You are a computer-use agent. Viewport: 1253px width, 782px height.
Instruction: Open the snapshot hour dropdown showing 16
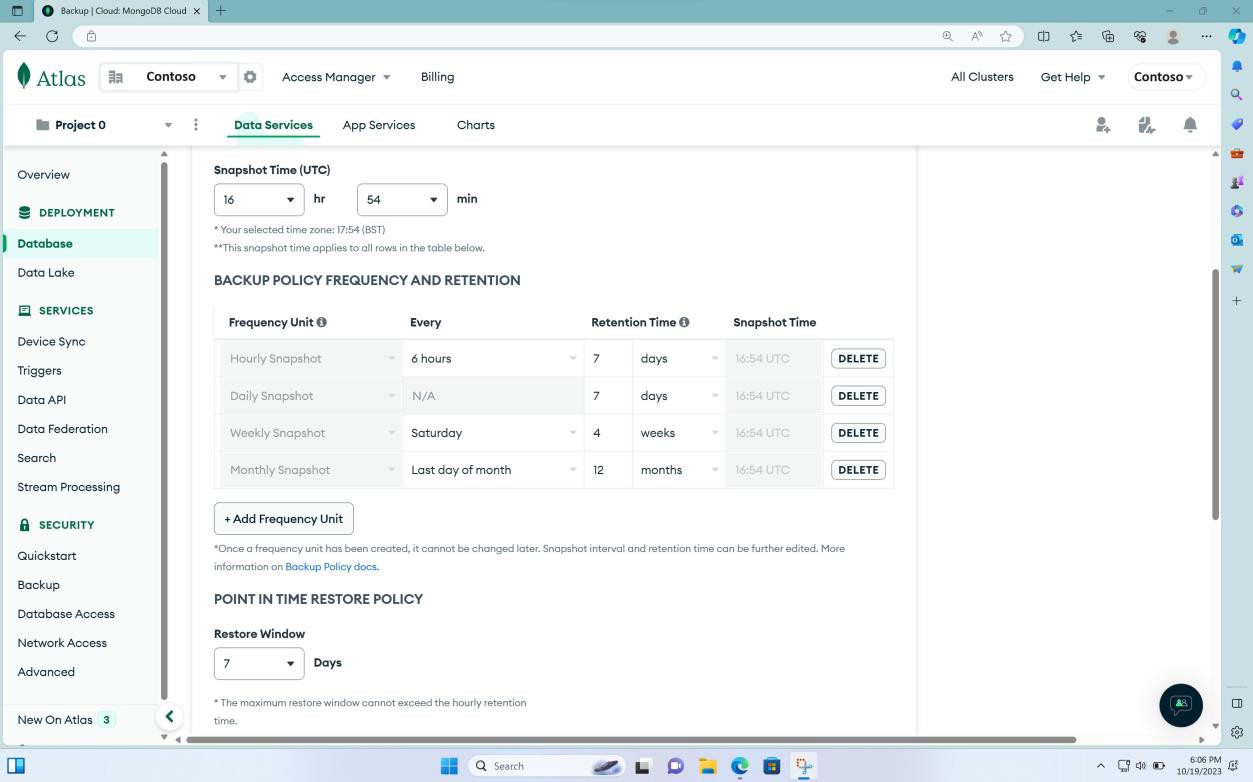tap(258, 199)
